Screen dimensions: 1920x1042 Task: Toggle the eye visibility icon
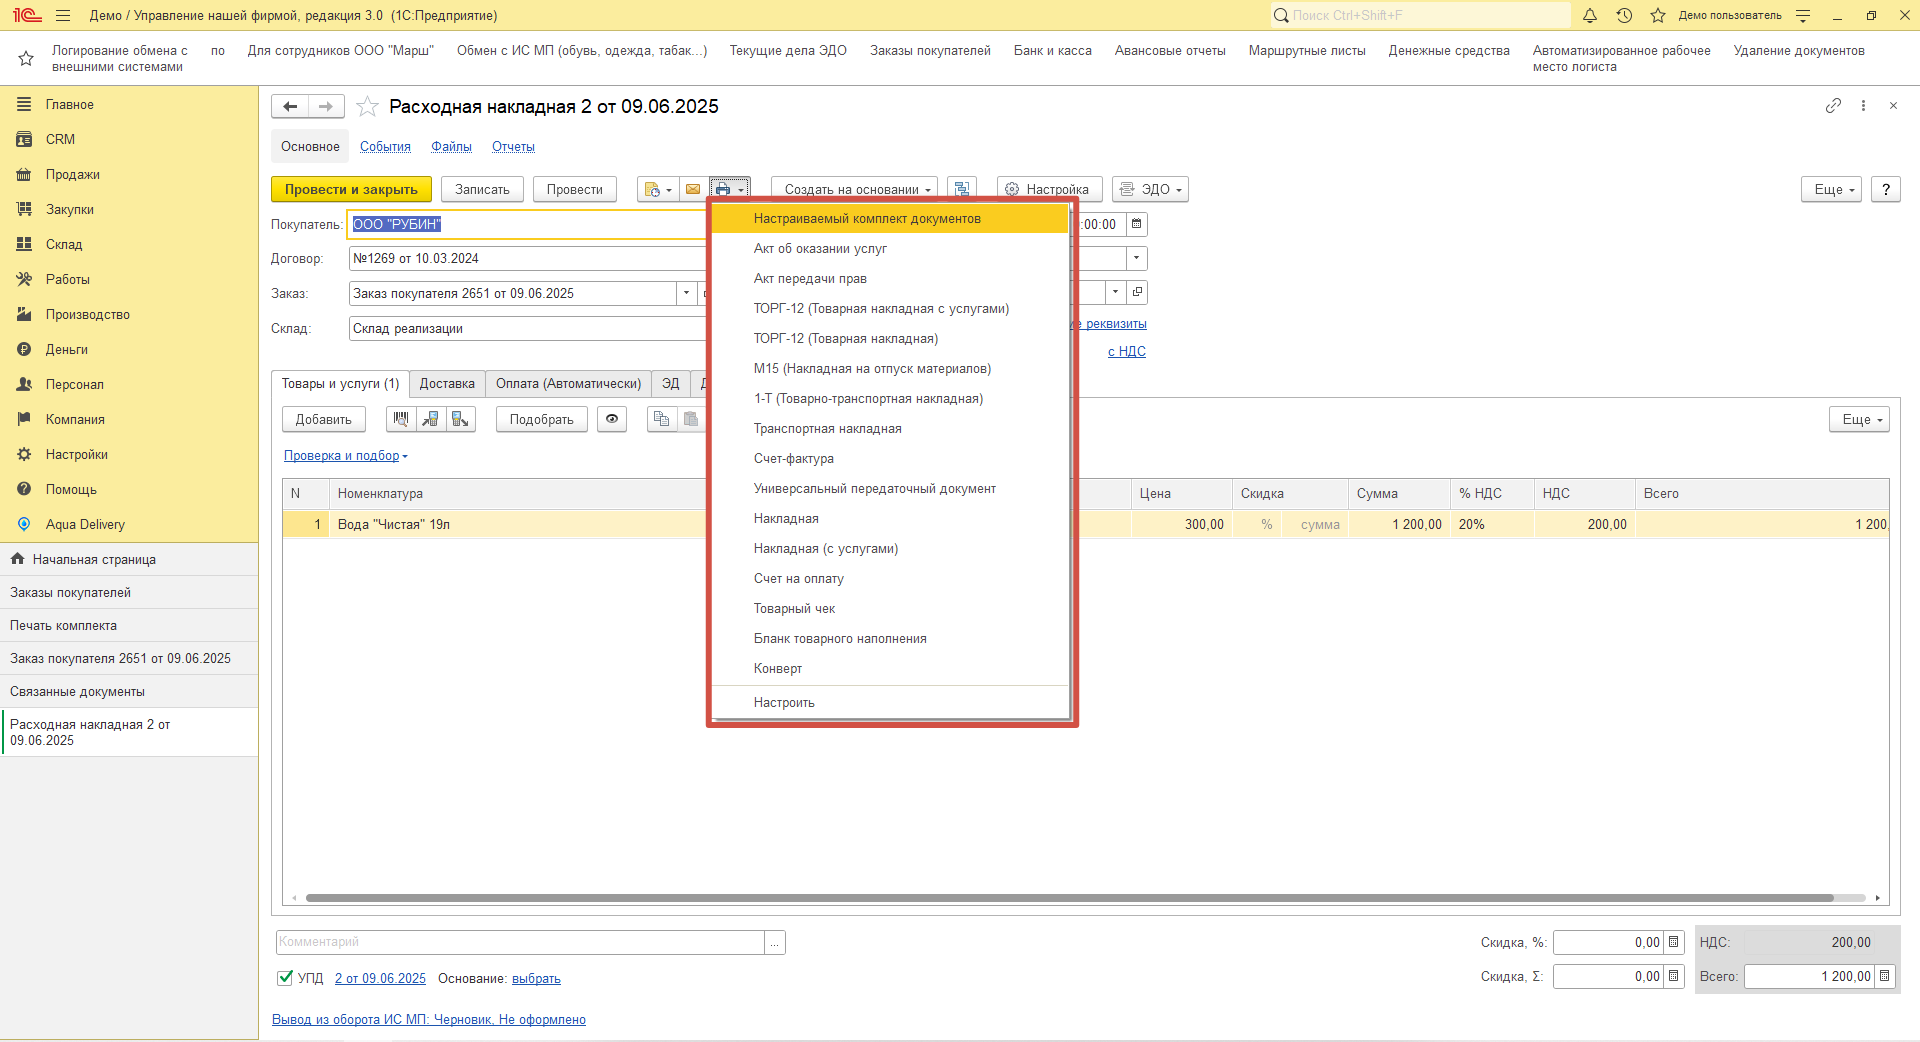pos(612,419)
